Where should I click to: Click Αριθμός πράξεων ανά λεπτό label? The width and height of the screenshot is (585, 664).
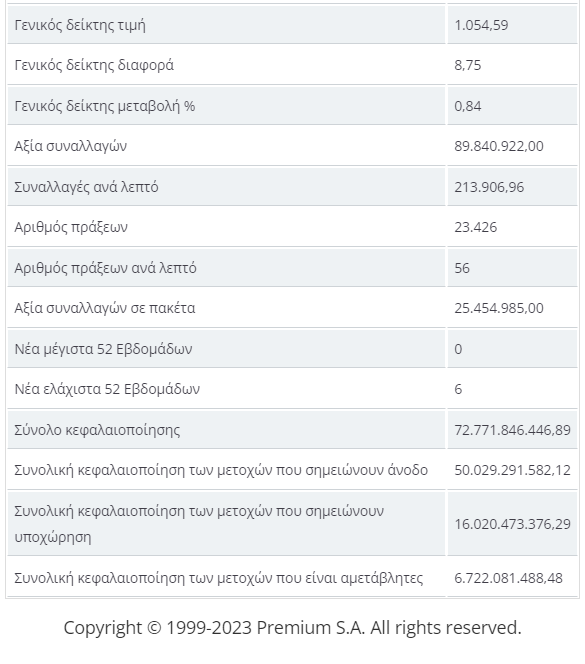105,268
